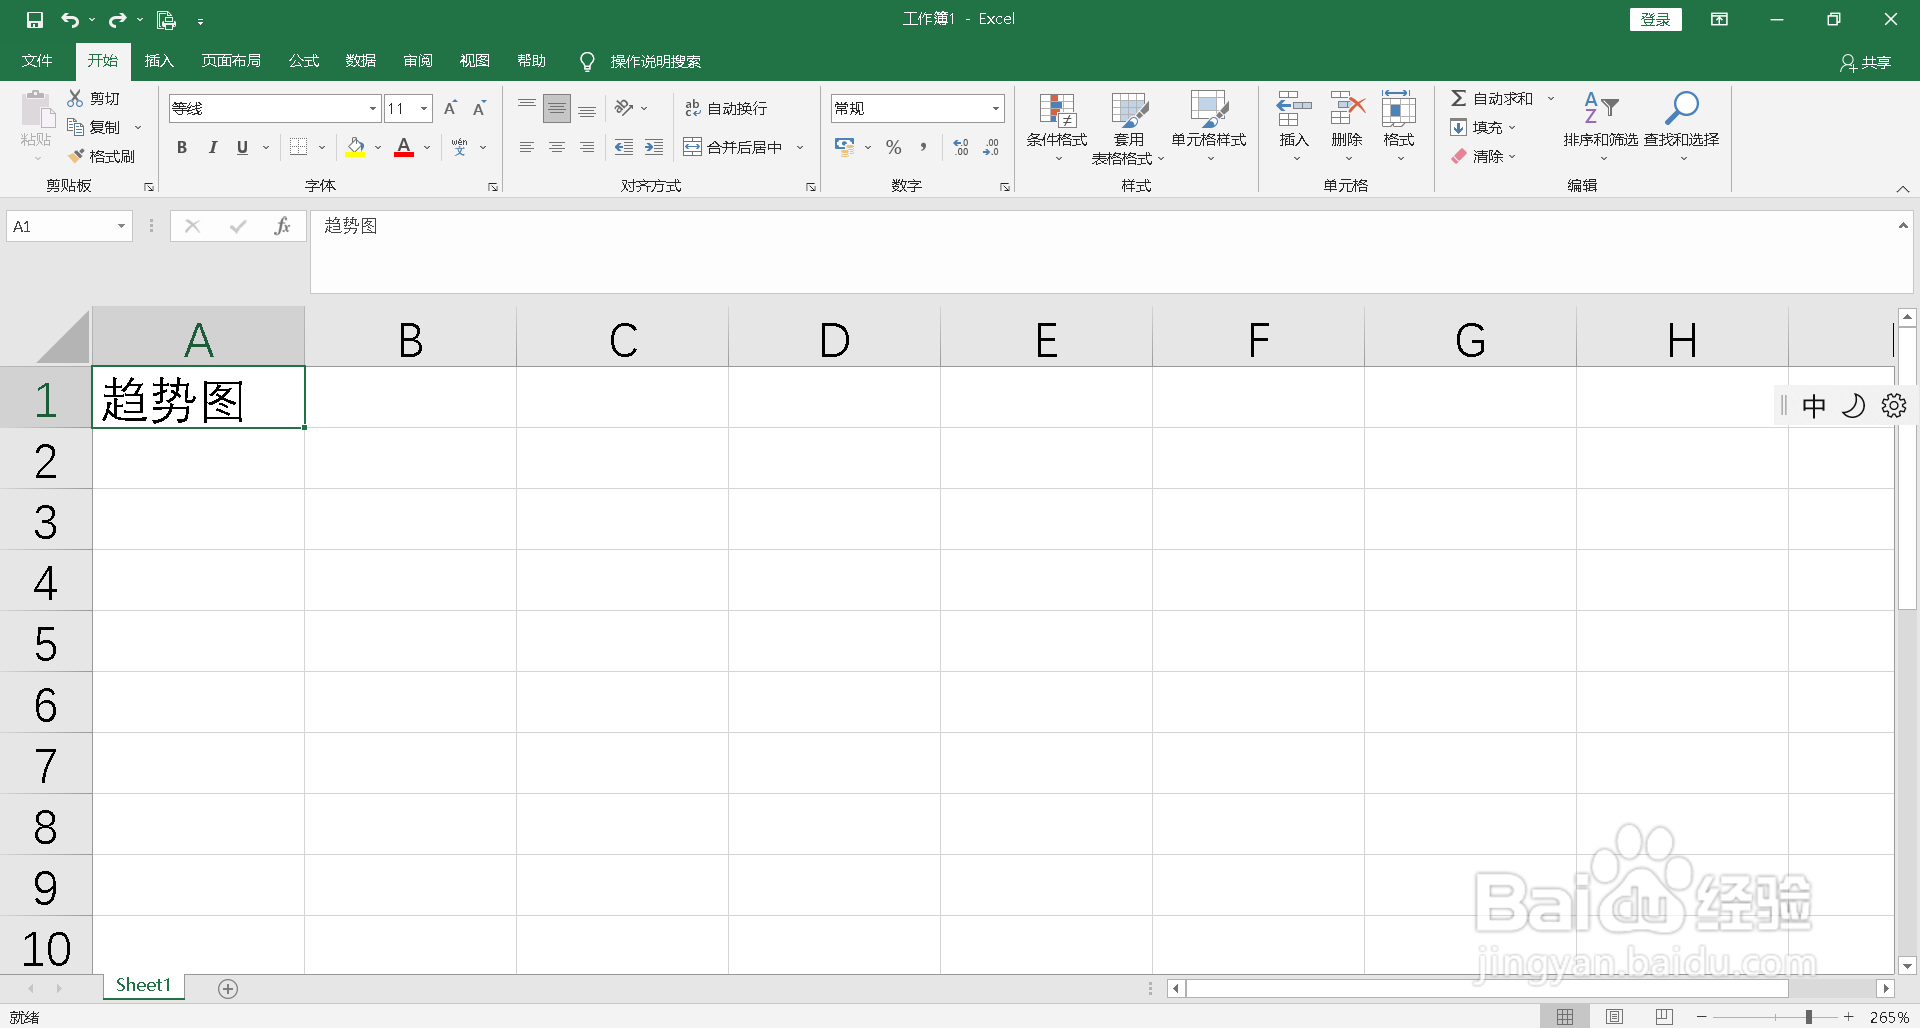Open the number format dropdown (常规)
This screenshot has height=1028, width=1920.
pyautogui.click(x=996, y=108)
